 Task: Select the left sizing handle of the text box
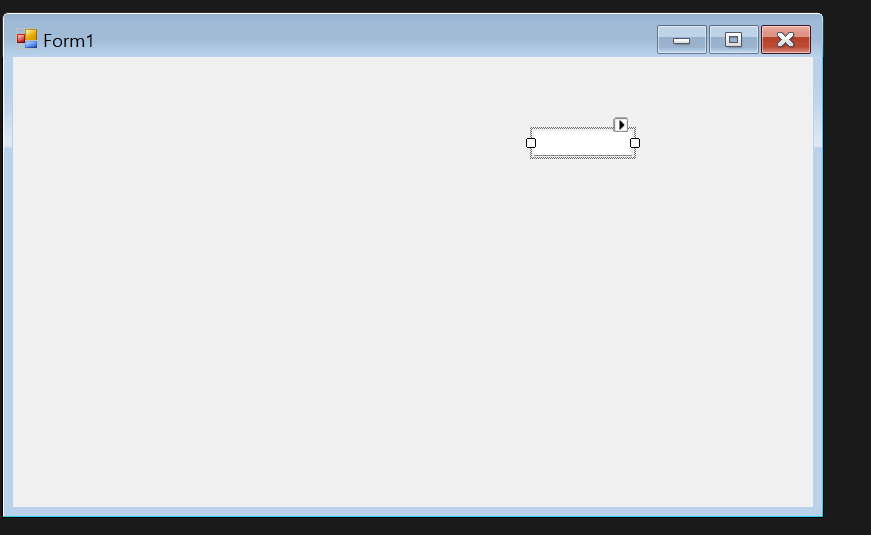tap(530, 143)
